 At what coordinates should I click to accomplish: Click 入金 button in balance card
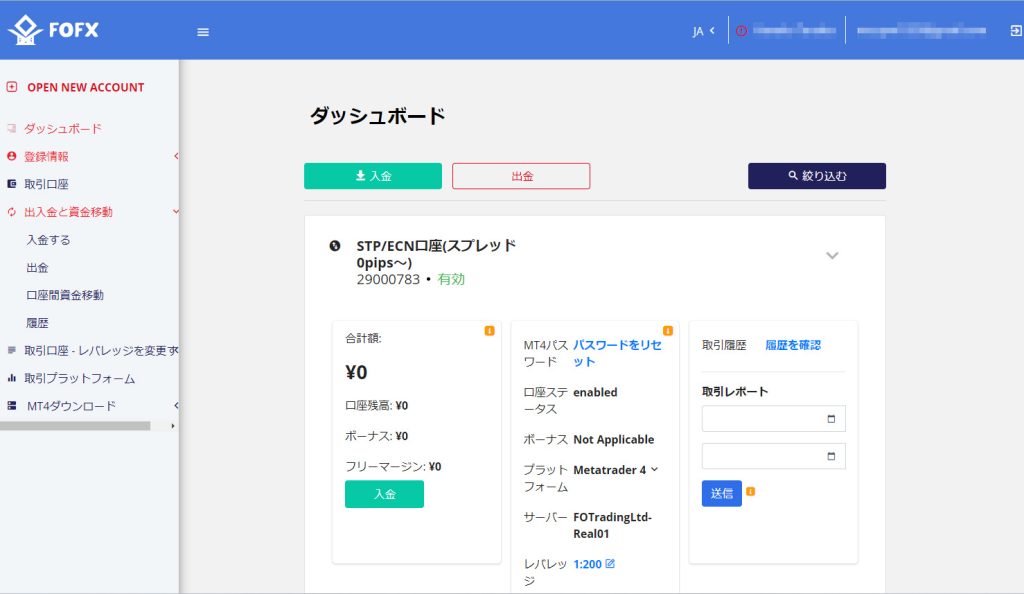[x=385, y=494]
